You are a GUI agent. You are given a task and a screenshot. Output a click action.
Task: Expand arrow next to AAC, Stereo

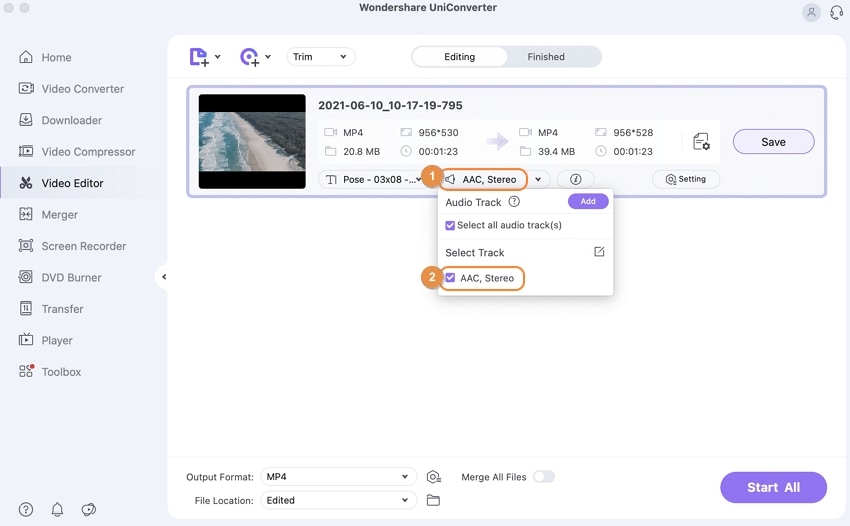pos(538,179)
